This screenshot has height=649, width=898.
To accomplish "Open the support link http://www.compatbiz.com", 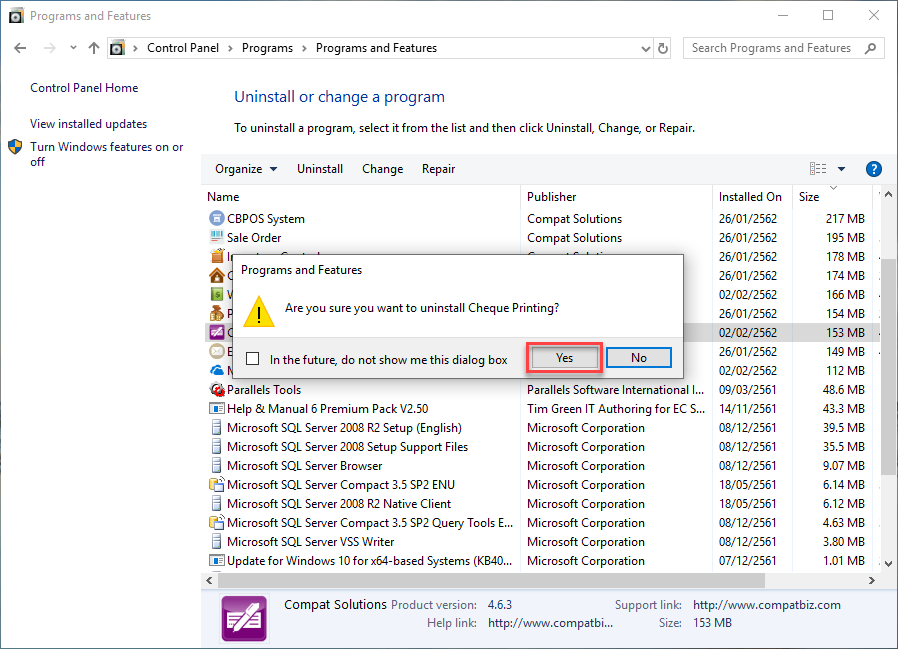I will click(767, 605).
